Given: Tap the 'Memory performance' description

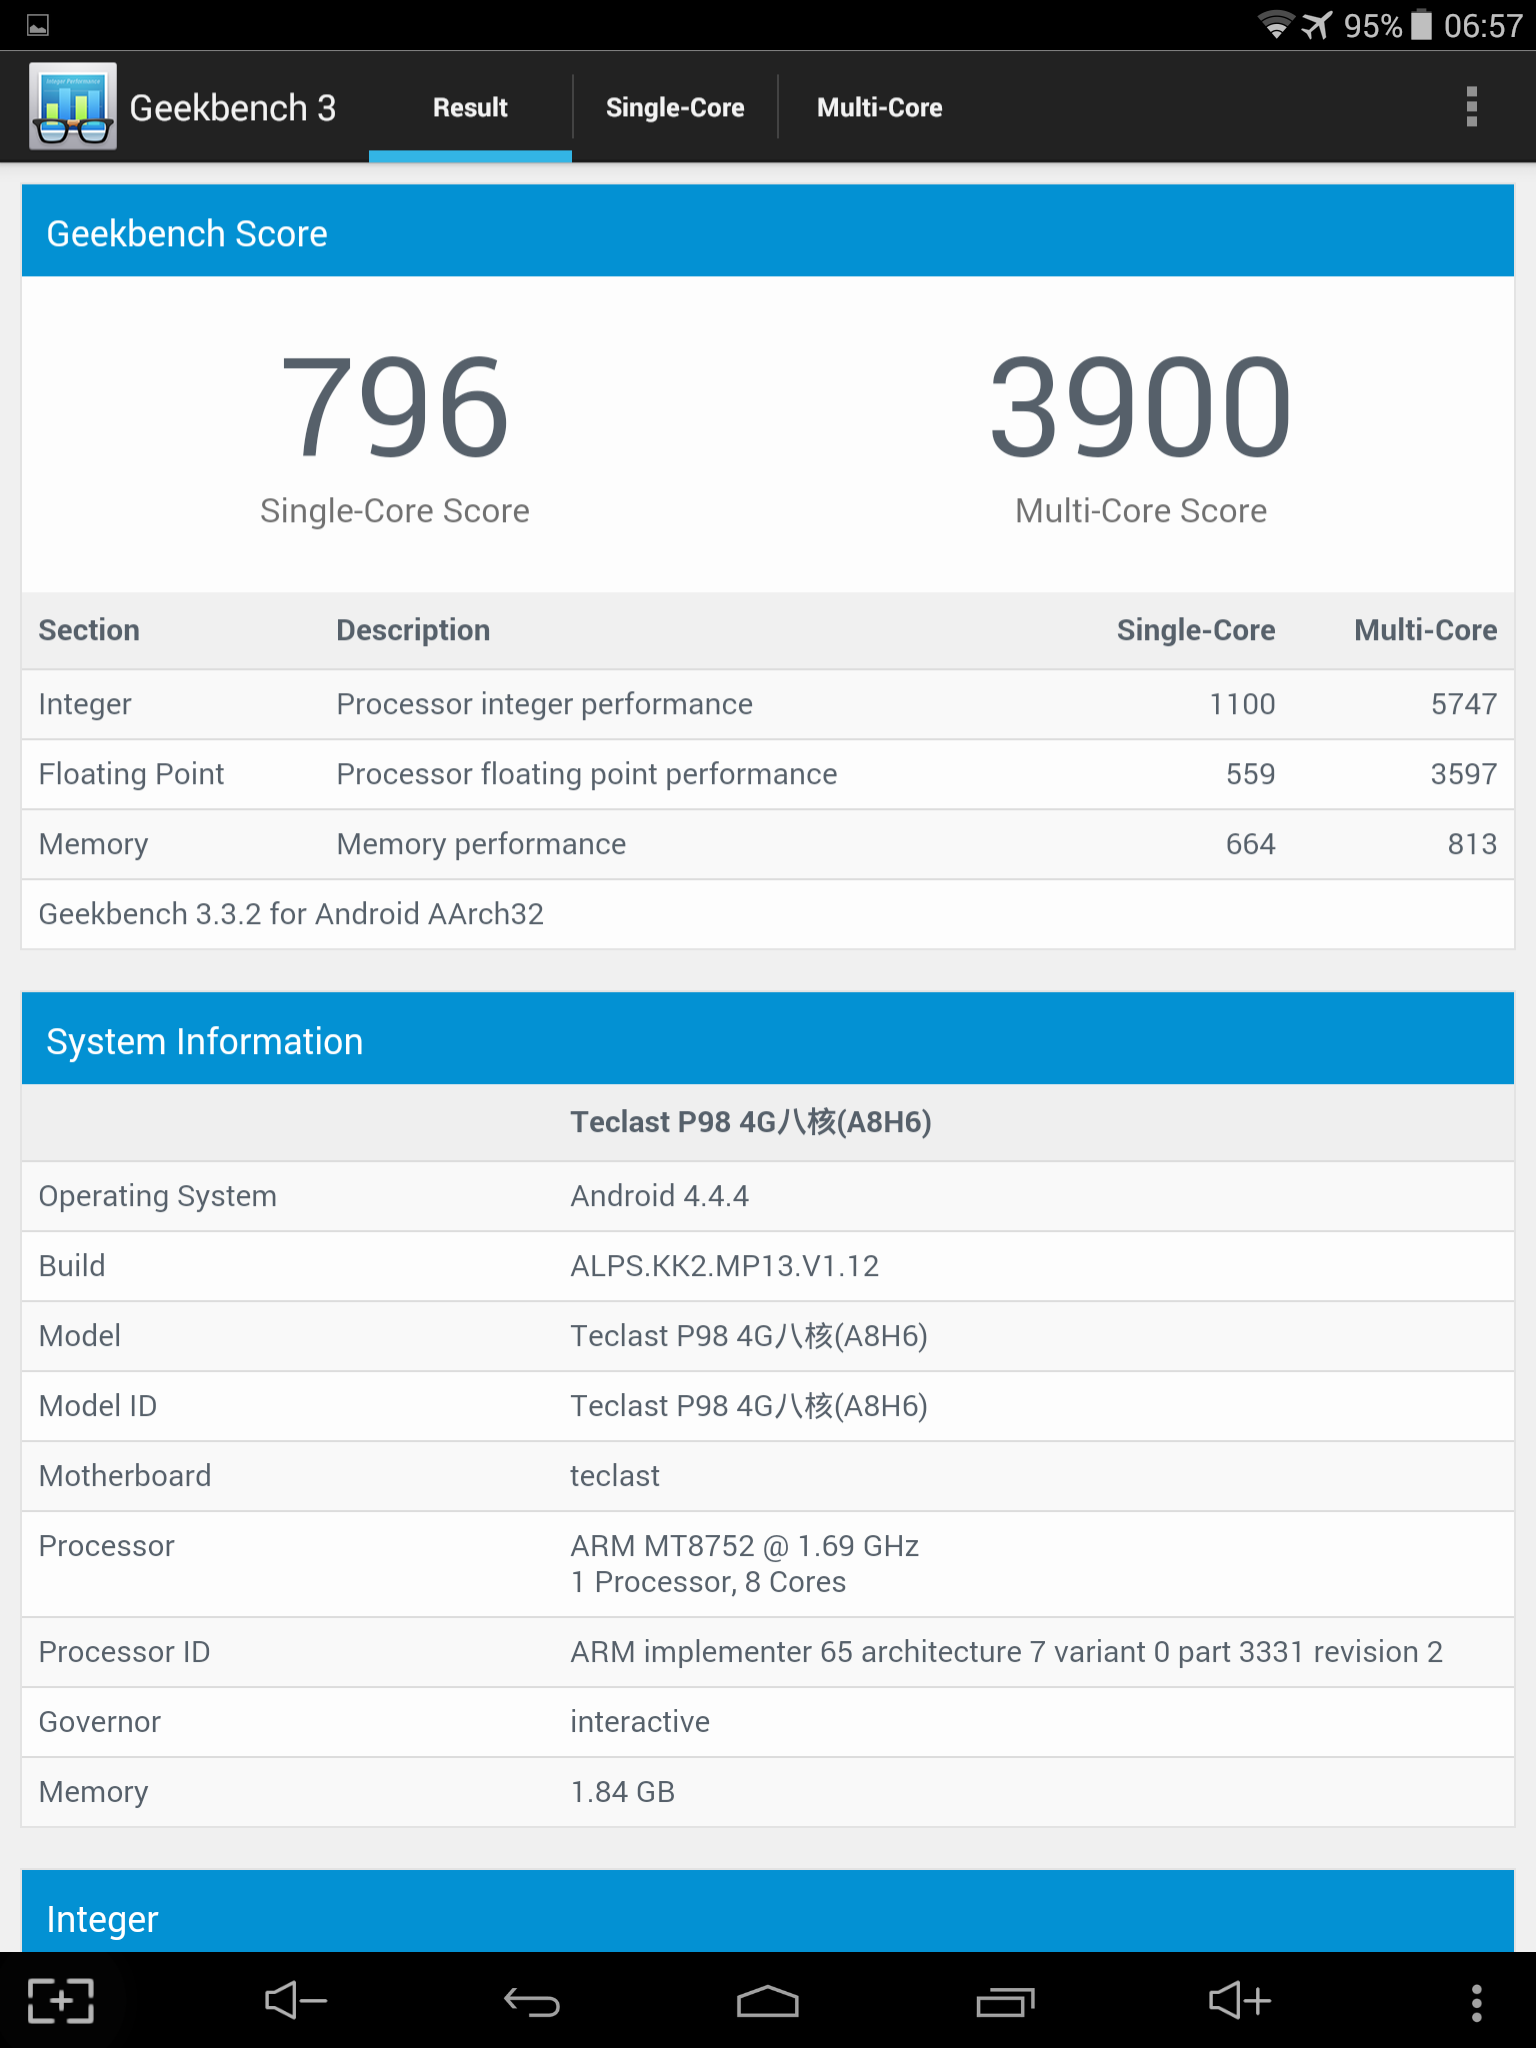Looking at the screenshot, I should point(482,844).
